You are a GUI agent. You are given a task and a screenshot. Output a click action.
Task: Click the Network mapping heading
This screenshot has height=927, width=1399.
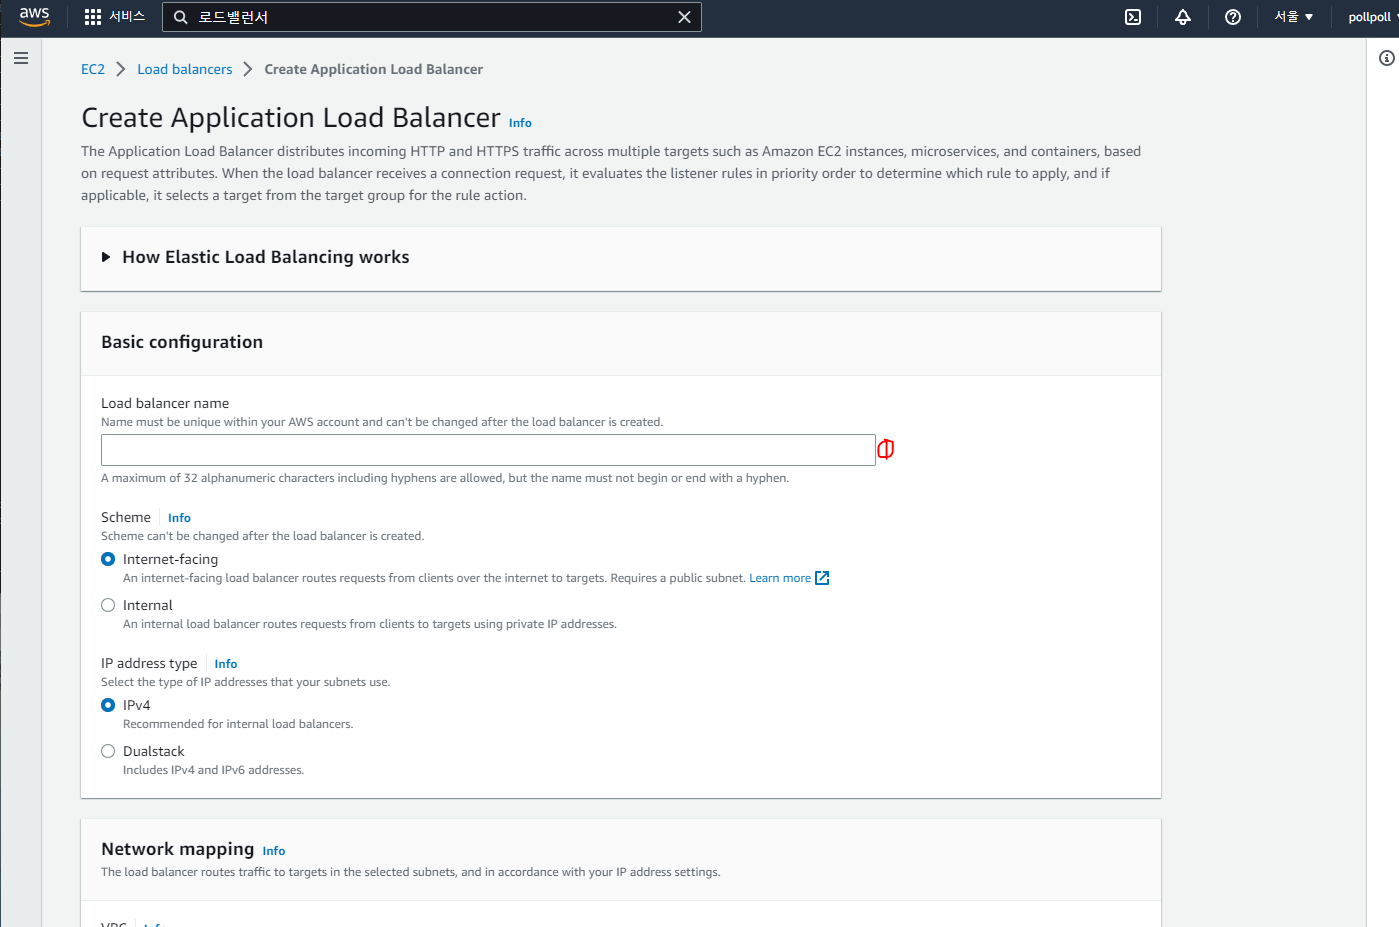click(x=178, y=849)
